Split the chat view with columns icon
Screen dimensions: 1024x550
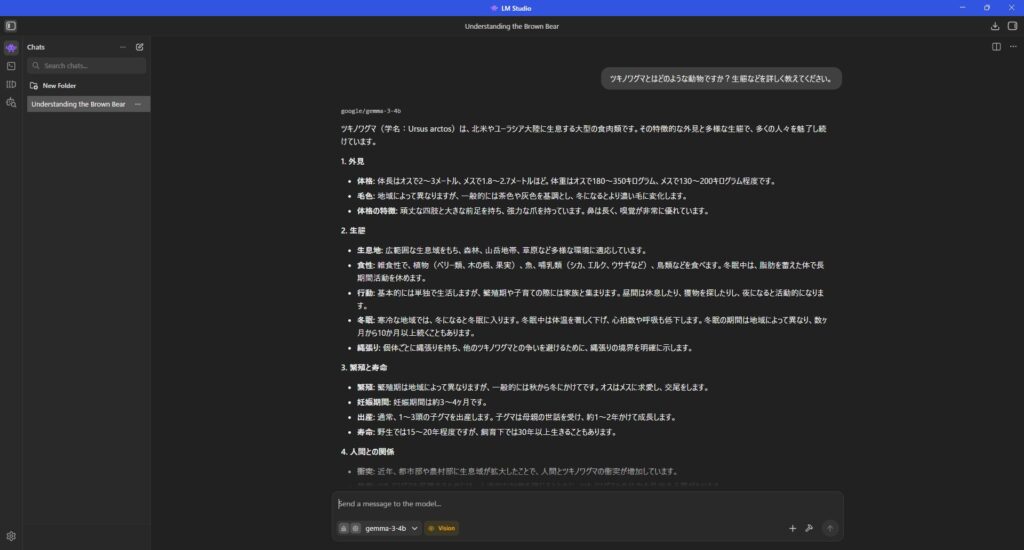996,46
